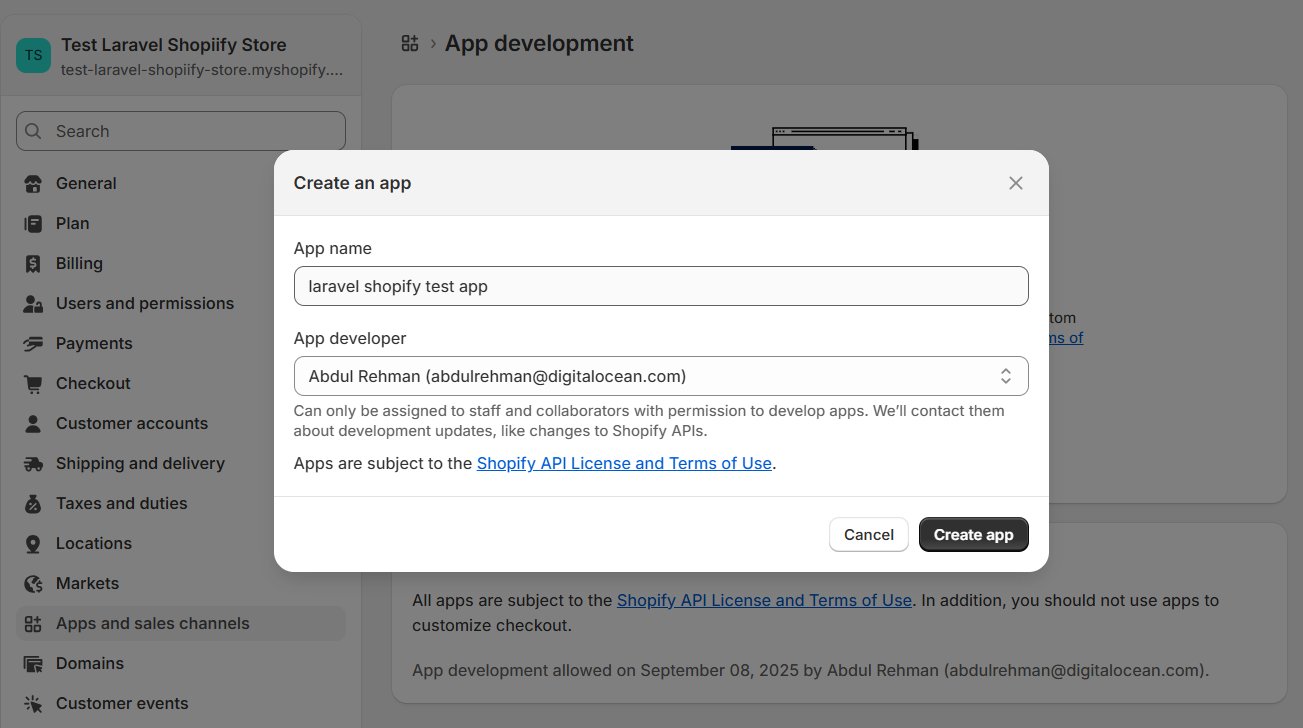Click the Customer events icon

[x=33, y=704]
